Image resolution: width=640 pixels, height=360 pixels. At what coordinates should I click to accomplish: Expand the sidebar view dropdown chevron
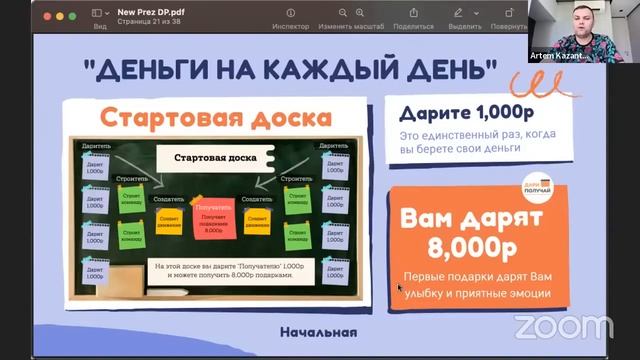(107, 13)
